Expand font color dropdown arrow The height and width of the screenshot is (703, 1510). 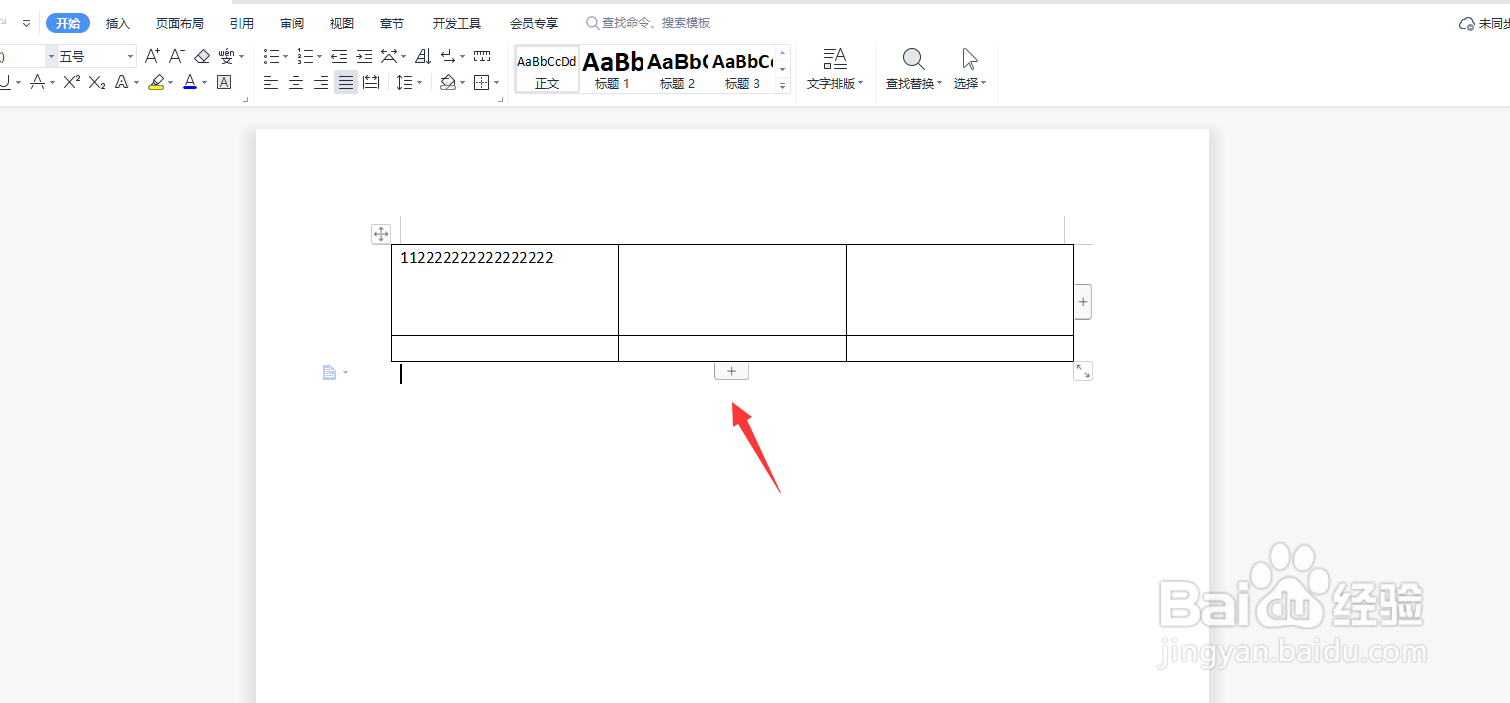click(204, 83)
